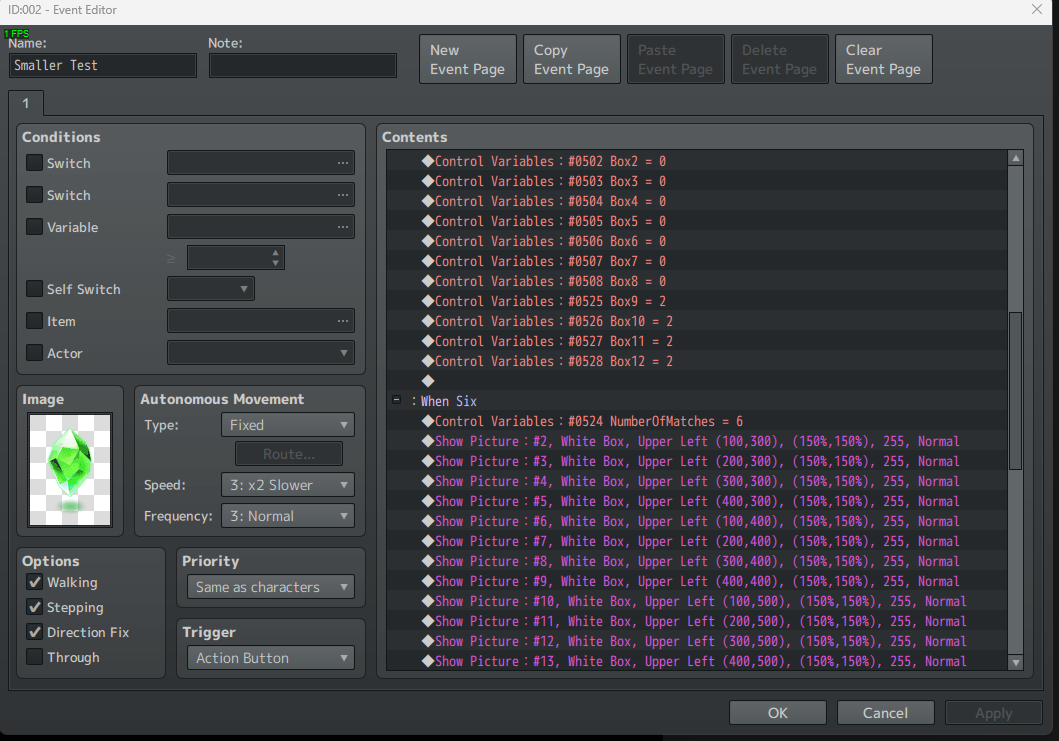Select Control Variables #0526 Box10 = 2 line
Image resolution: width=1059 pixels, height=741 pixels.
pos(697,321)
